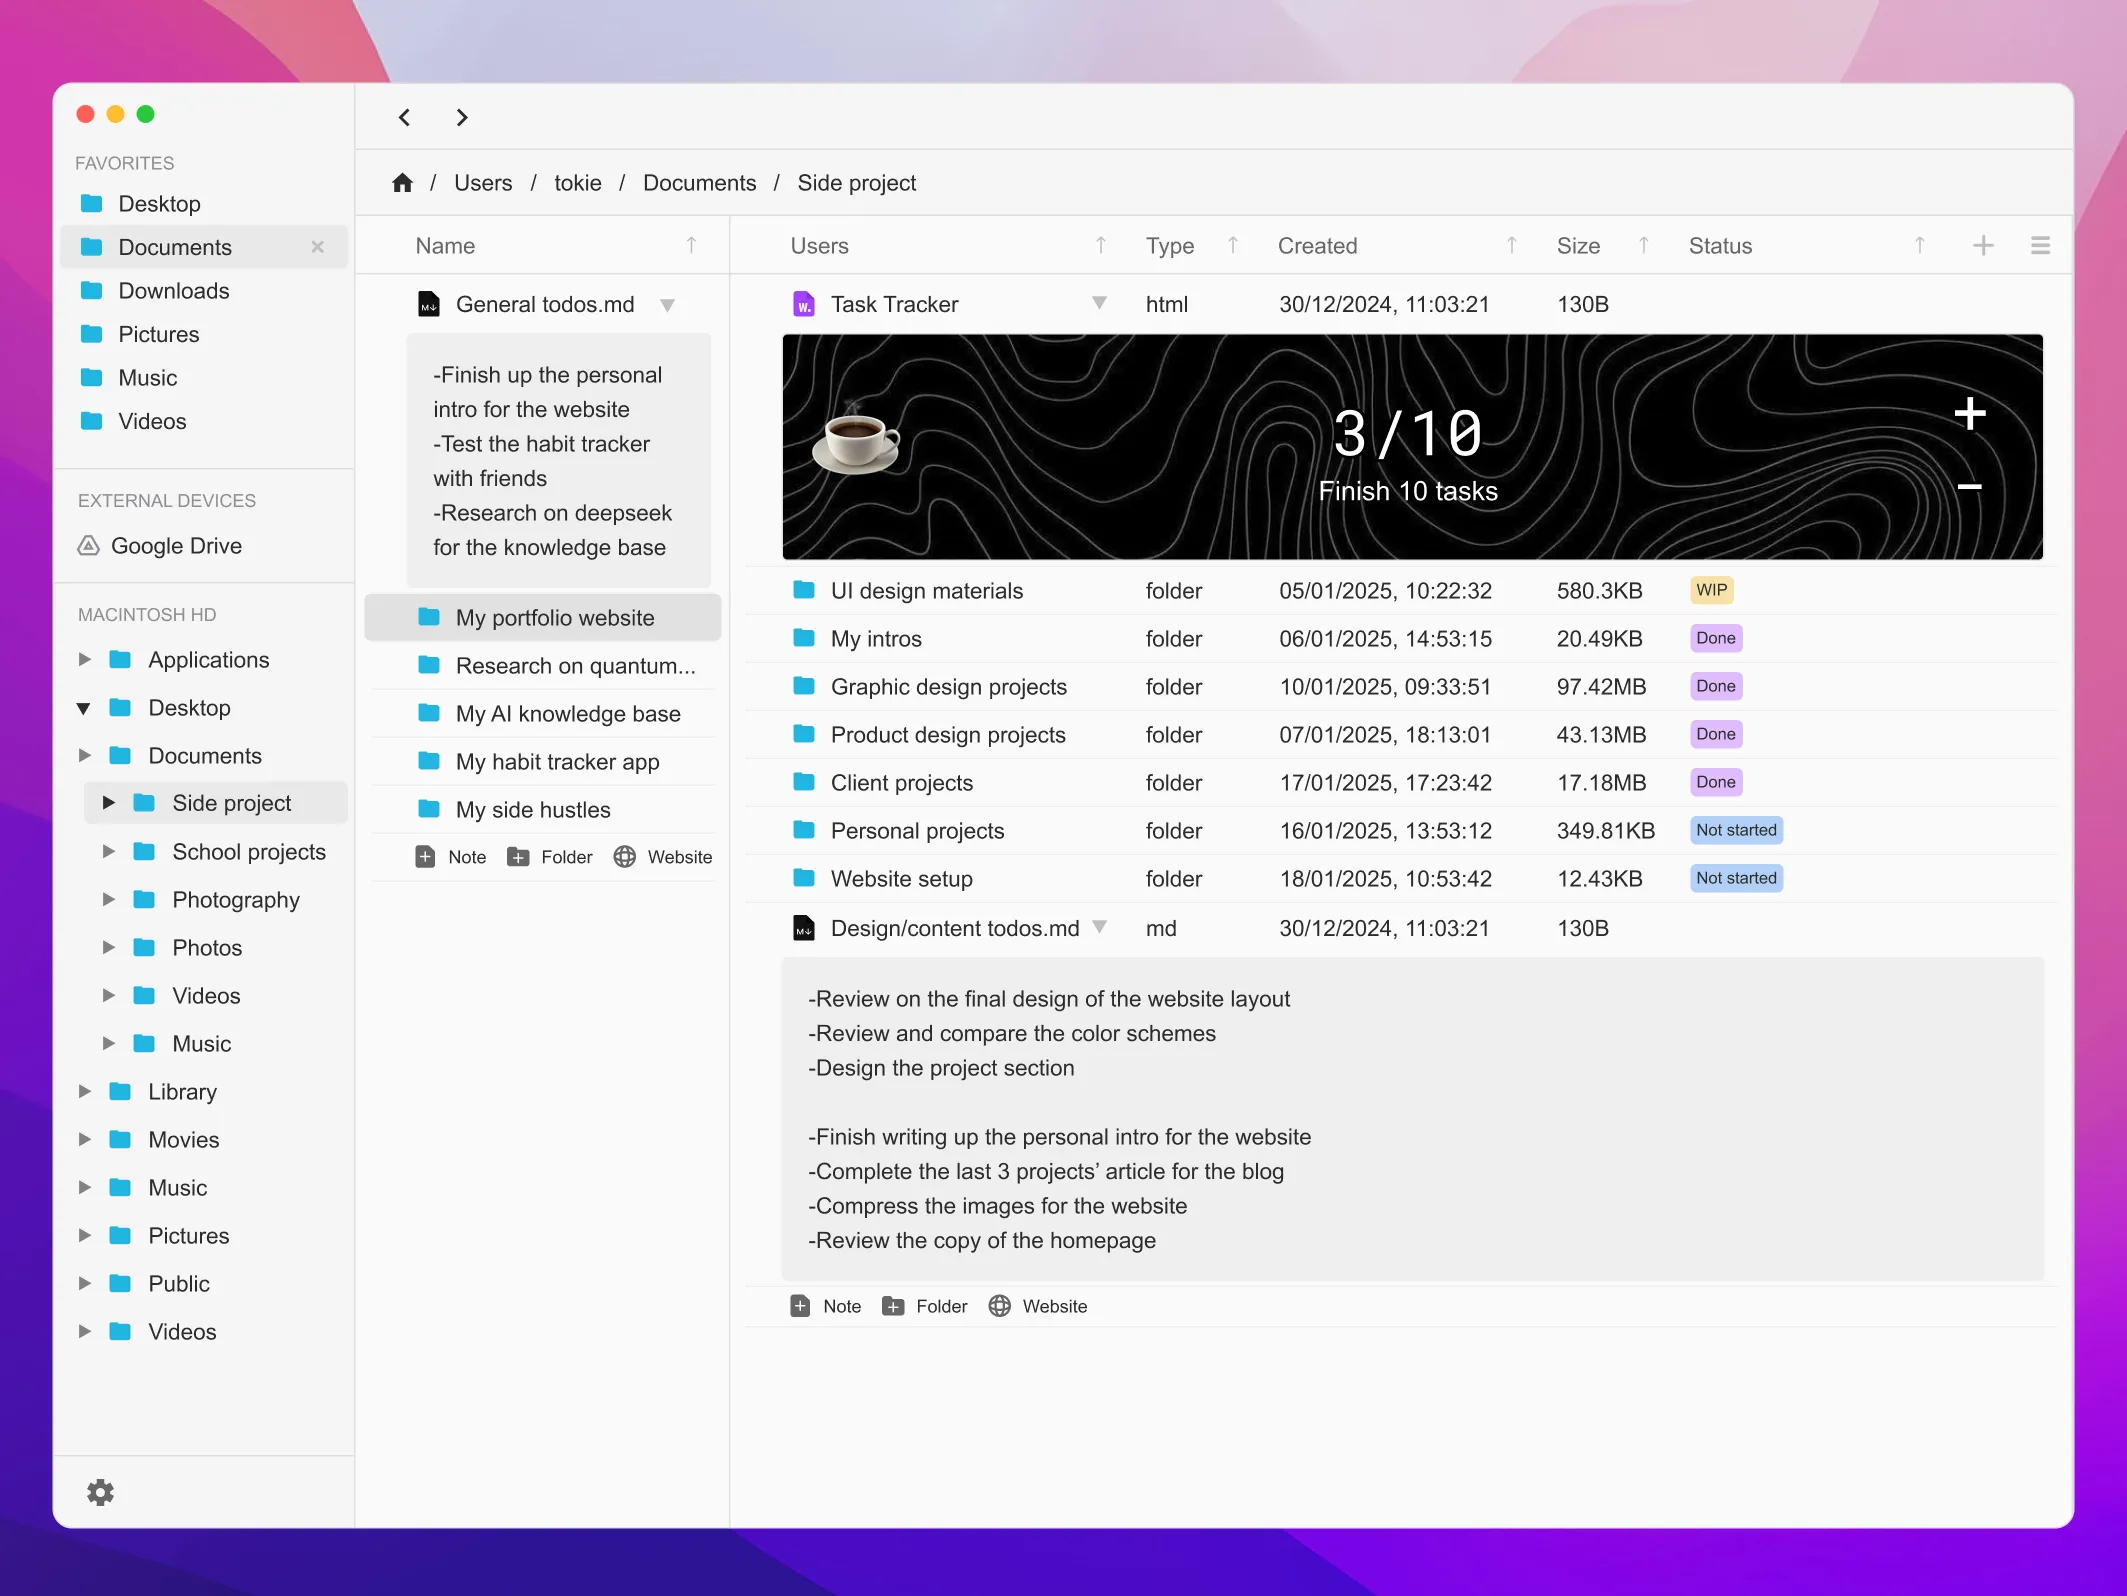Go forward with the right arrow
The height and width of the screenshot is (1596, 2127).
(461, 118)
